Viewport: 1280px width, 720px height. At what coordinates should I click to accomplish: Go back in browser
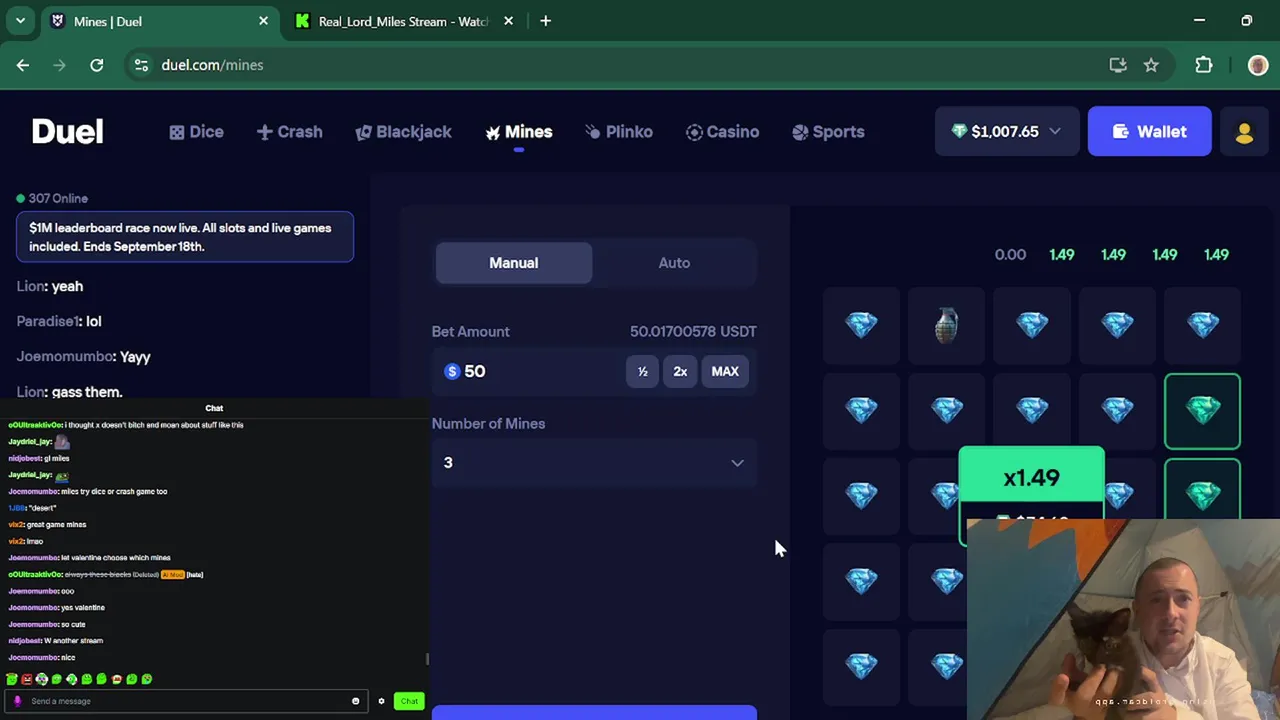pyautogui.click(x=23, y=65)
